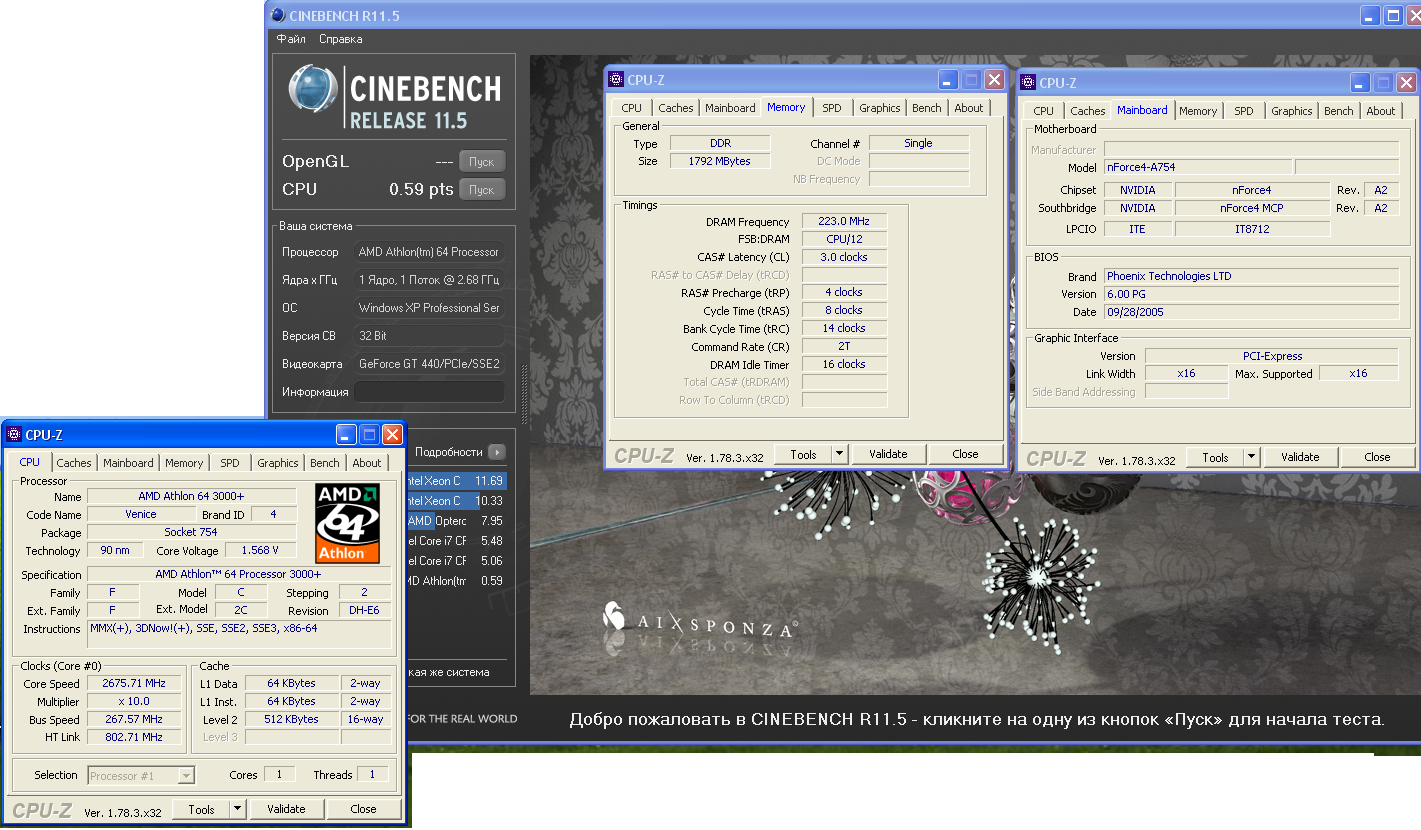The width and height of the screenshot is (1421, 830).
Task: Open Bench tab in Memory window
Action: pos(927,108)
